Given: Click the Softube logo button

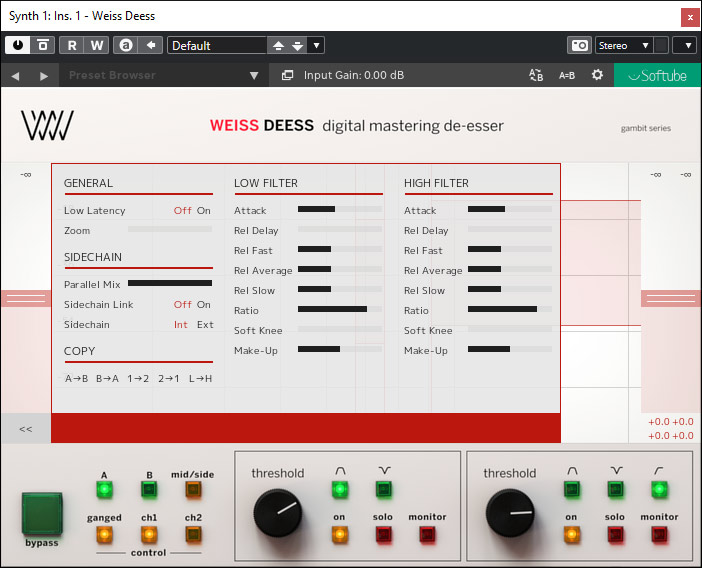Looking at the screenshot, I should pos(656,76).
